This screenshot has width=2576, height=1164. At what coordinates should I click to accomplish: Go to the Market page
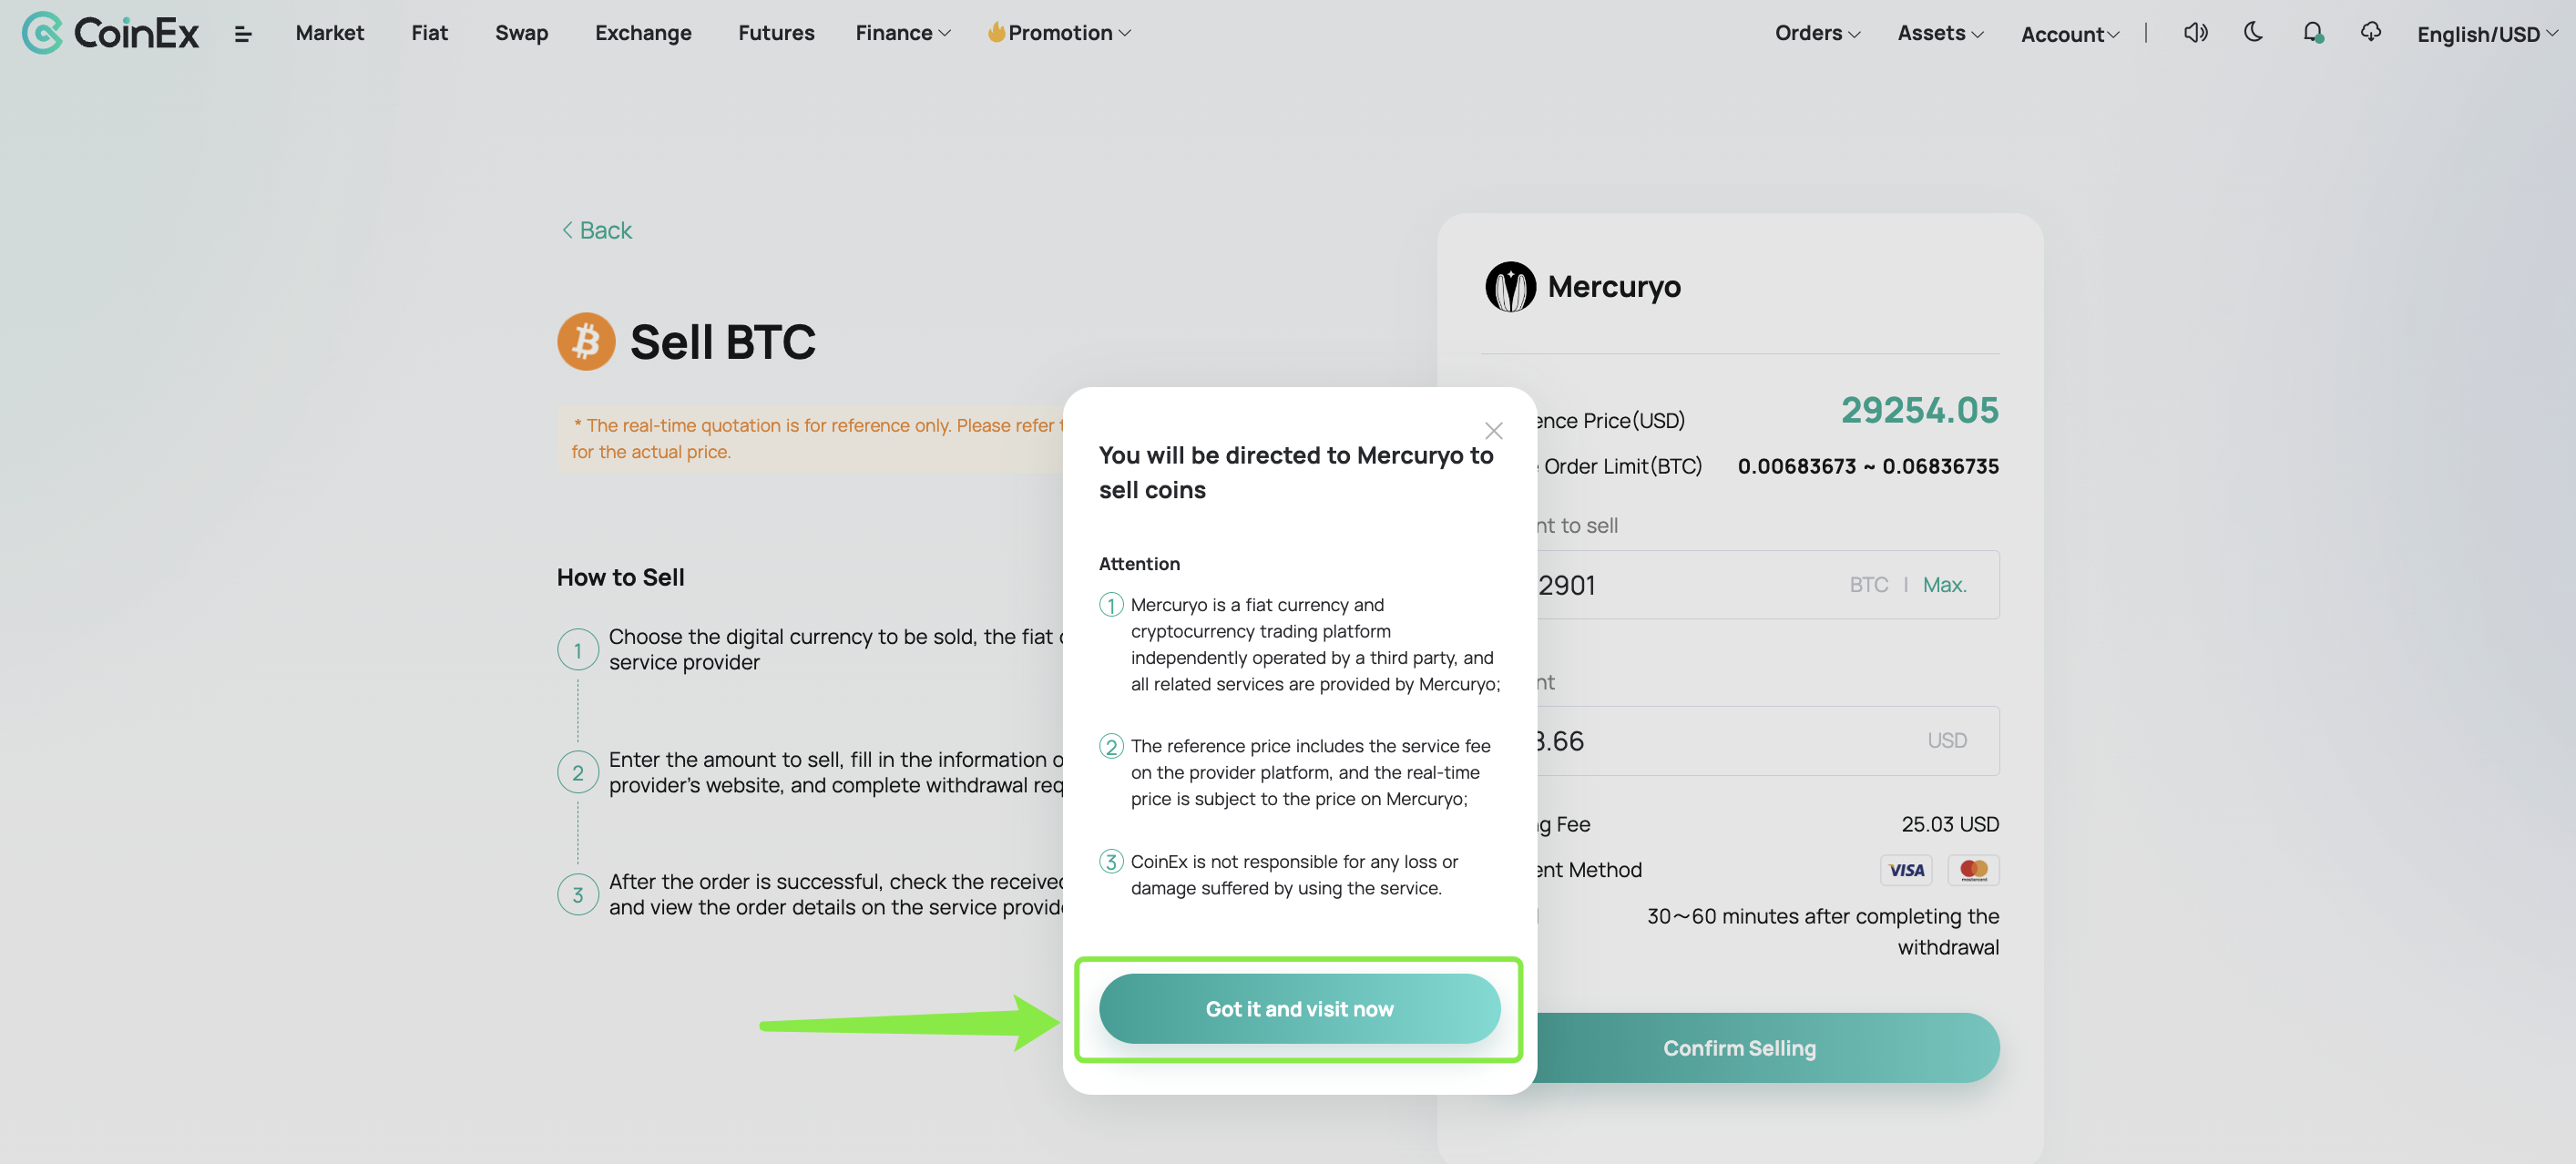click(329, 33)
